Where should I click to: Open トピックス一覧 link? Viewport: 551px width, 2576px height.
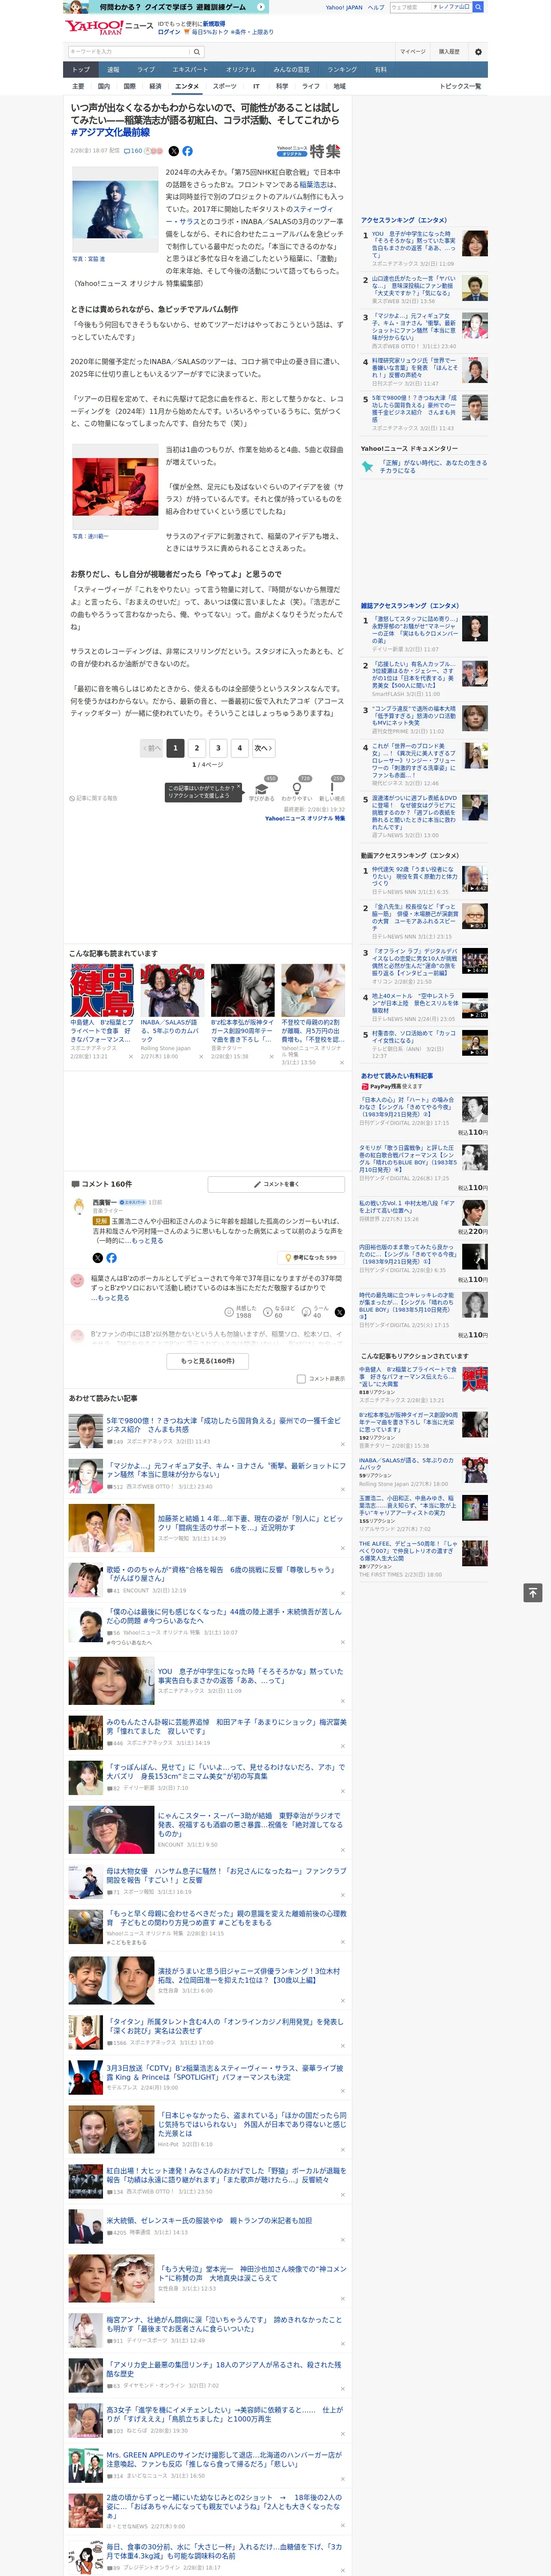[460, 86]
